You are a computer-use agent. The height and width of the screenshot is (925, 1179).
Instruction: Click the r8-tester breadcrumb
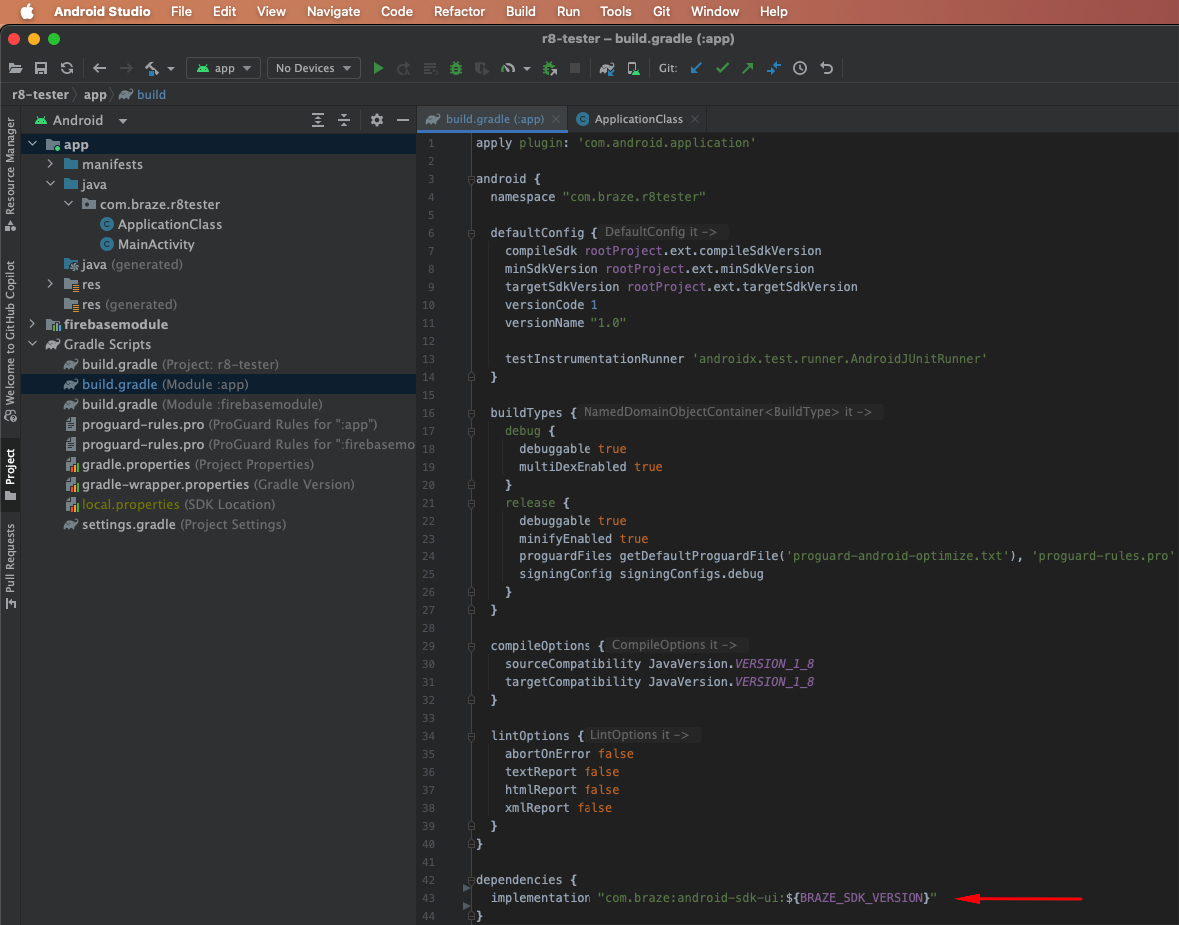[x=40, y=95]
